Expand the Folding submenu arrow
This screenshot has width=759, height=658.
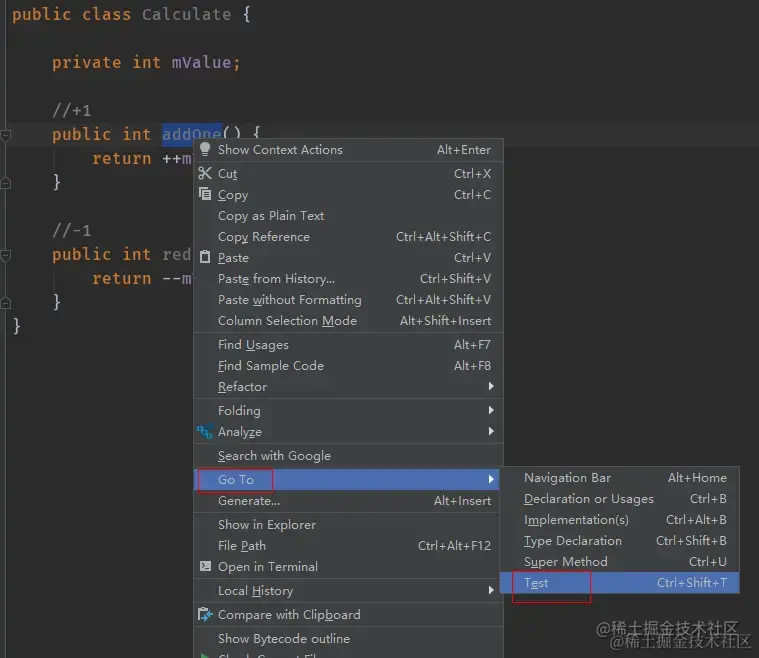click(x=491, y=410)
